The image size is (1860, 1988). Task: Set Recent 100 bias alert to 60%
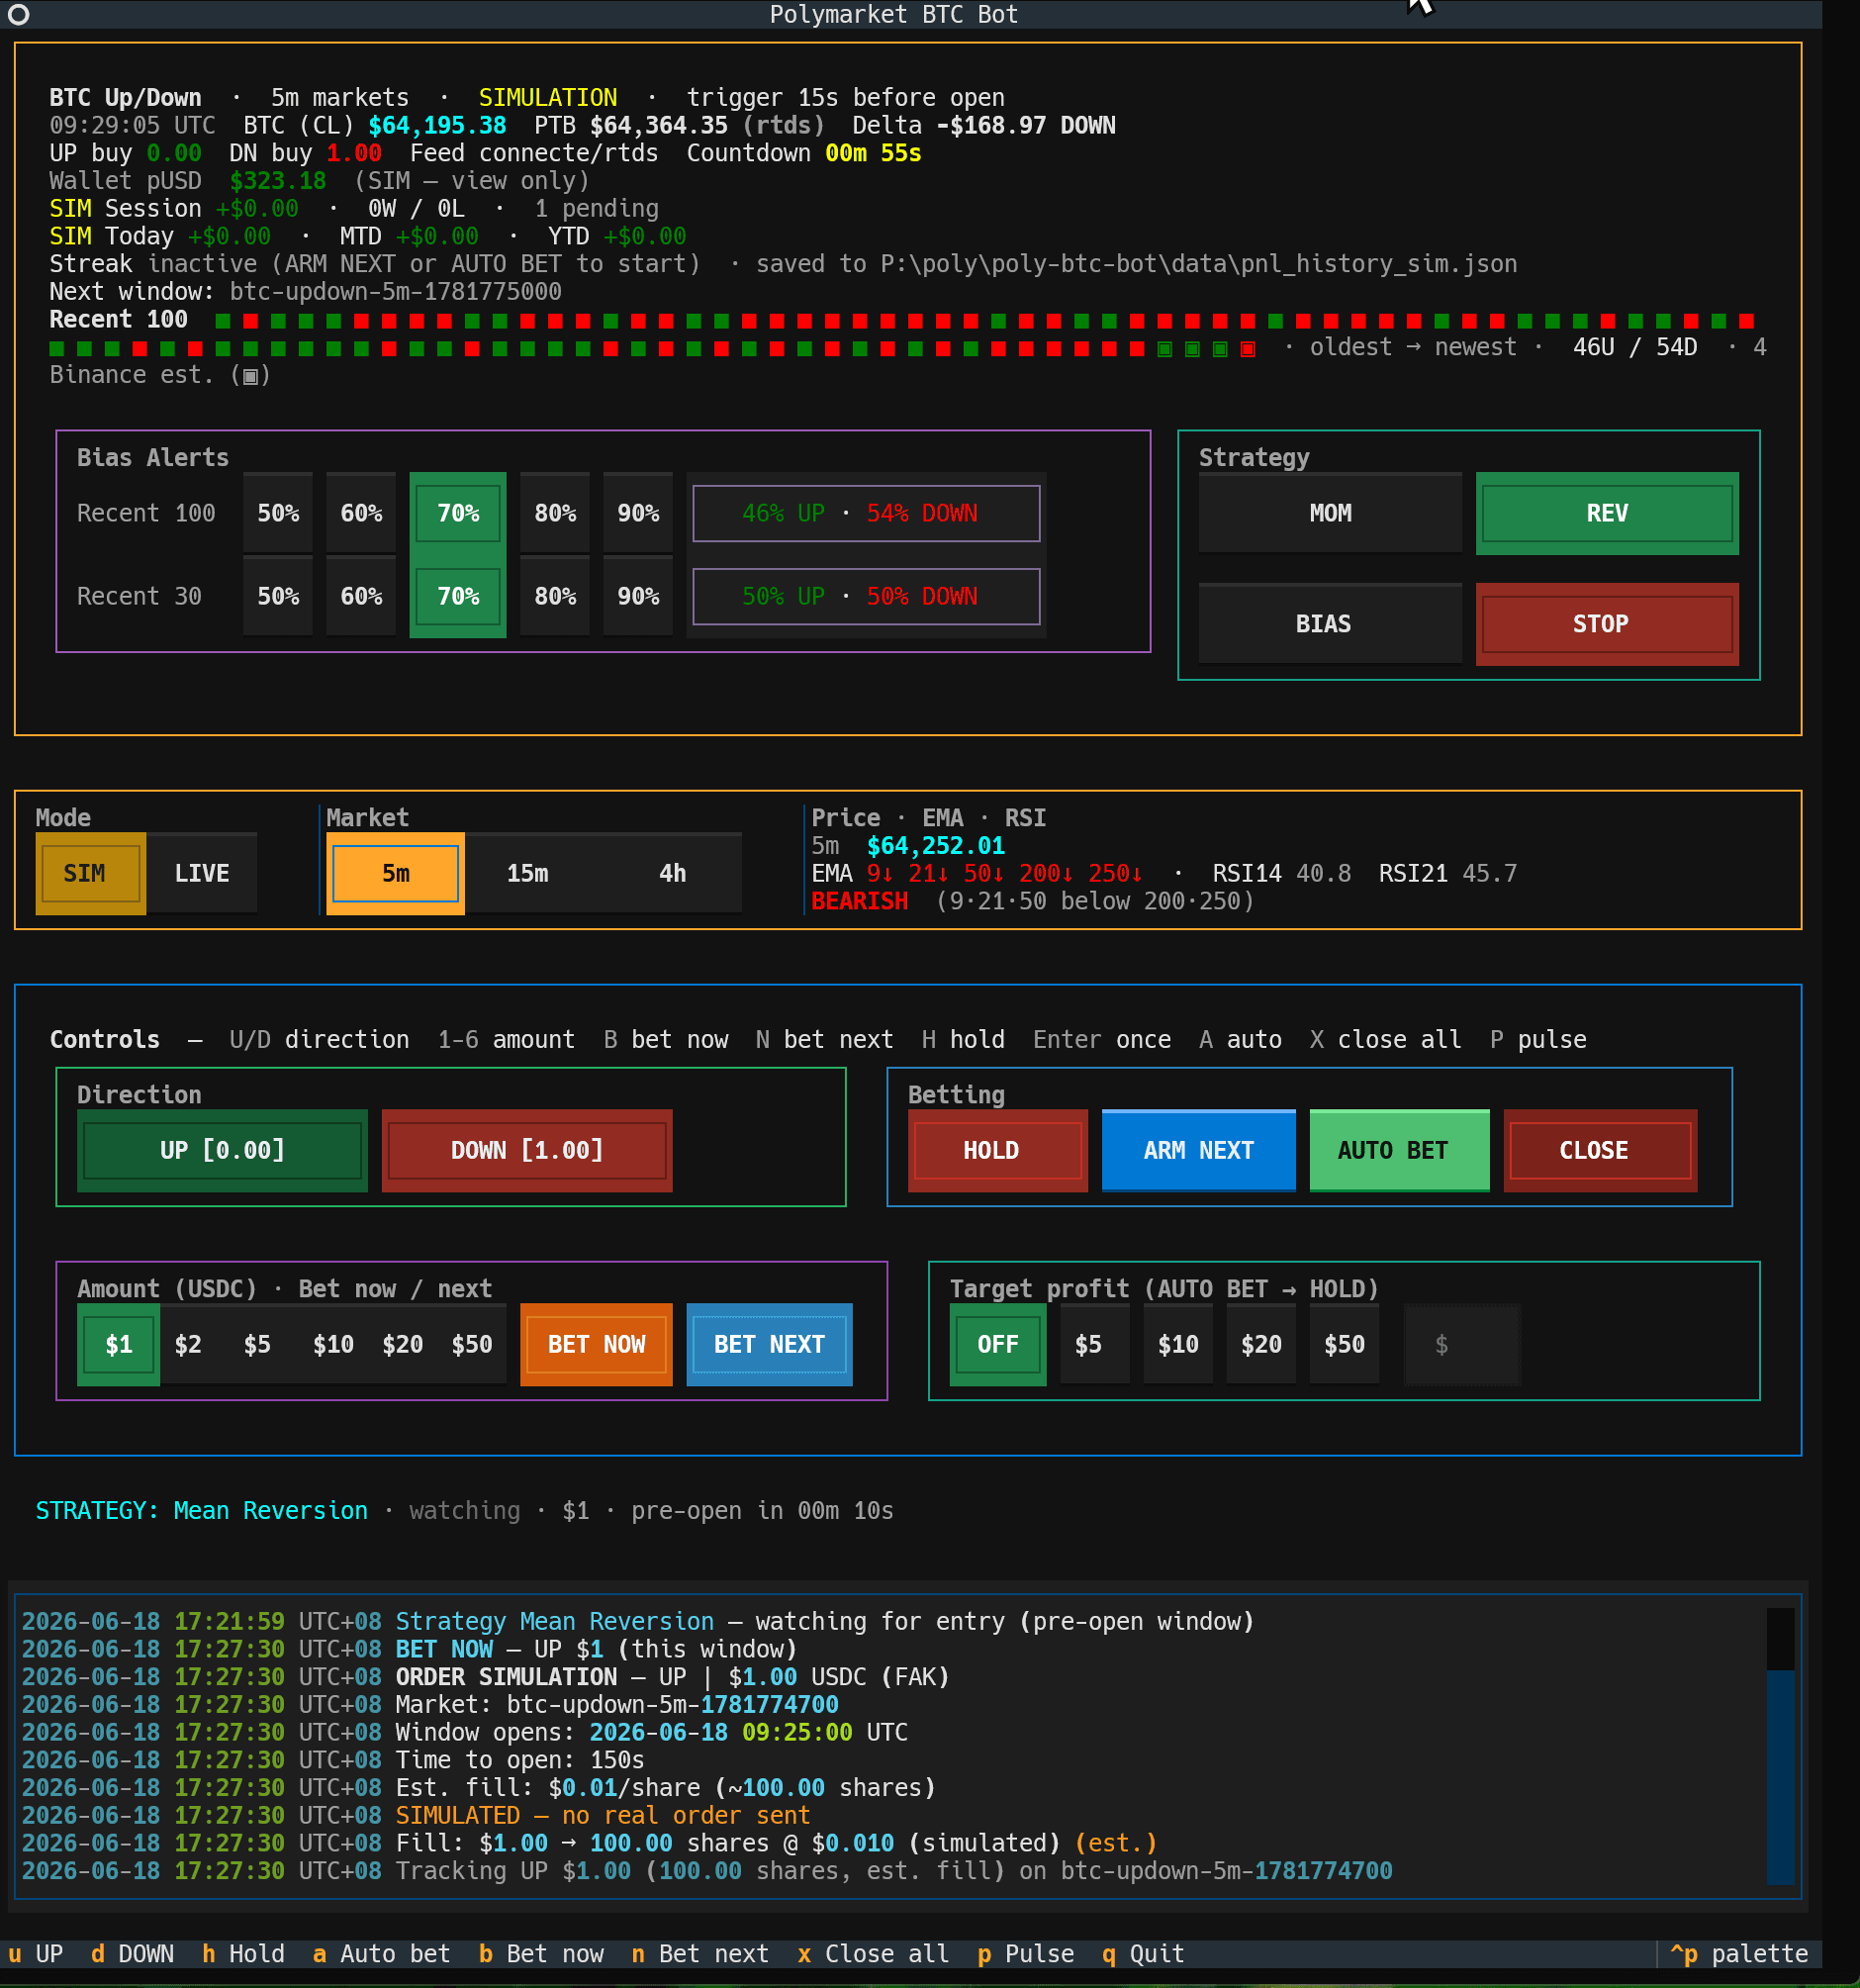pos(361,513)
